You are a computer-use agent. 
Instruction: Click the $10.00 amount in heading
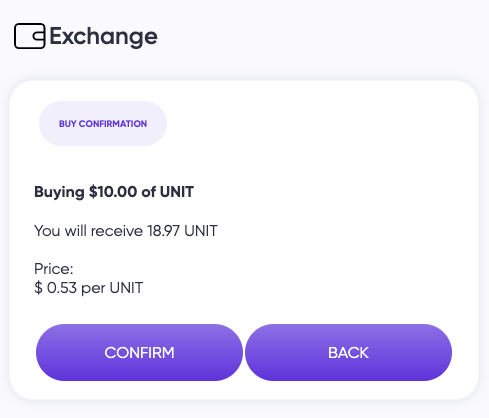[113, 192]
